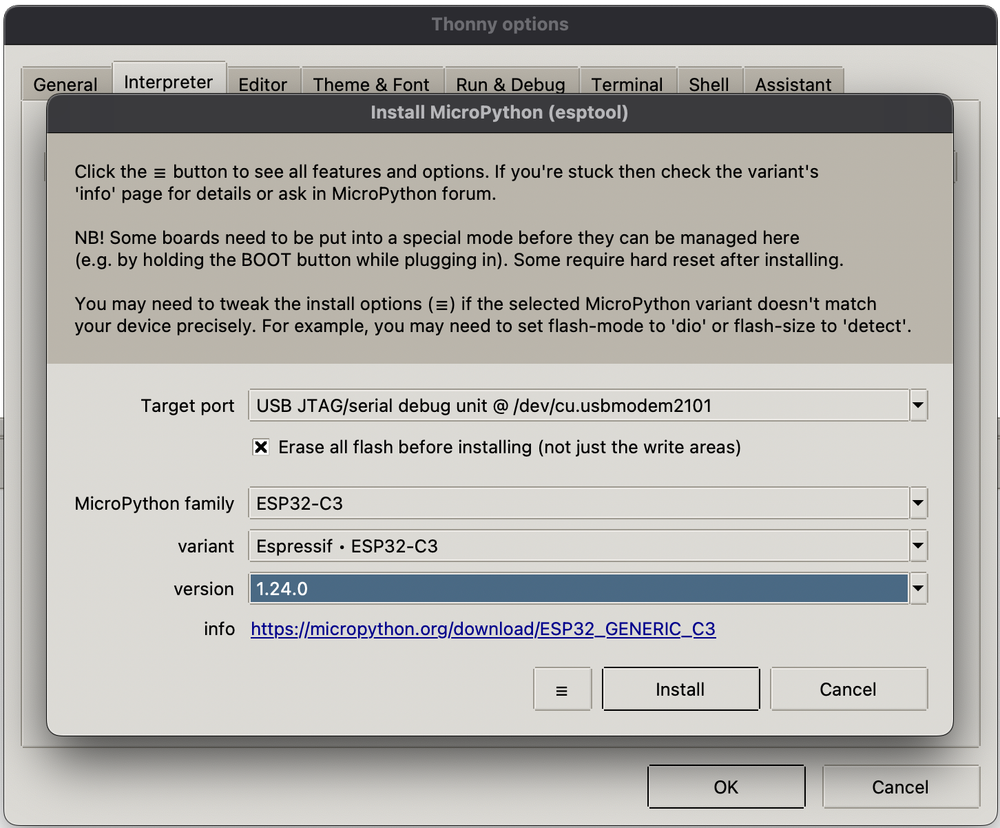Viewport: 1000px width, 828px height.
Task: Open the Terminal tab
Action: point(627,85)
